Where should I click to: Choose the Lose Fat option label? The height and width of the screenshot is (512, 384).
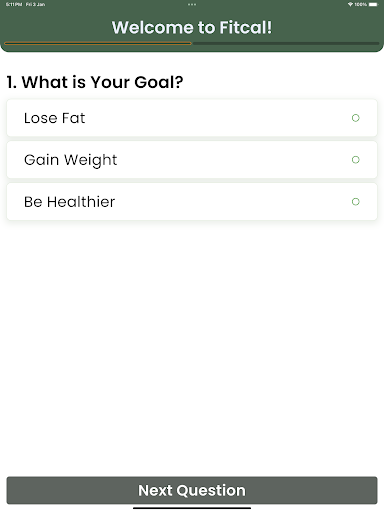click(x=54, y=118)
